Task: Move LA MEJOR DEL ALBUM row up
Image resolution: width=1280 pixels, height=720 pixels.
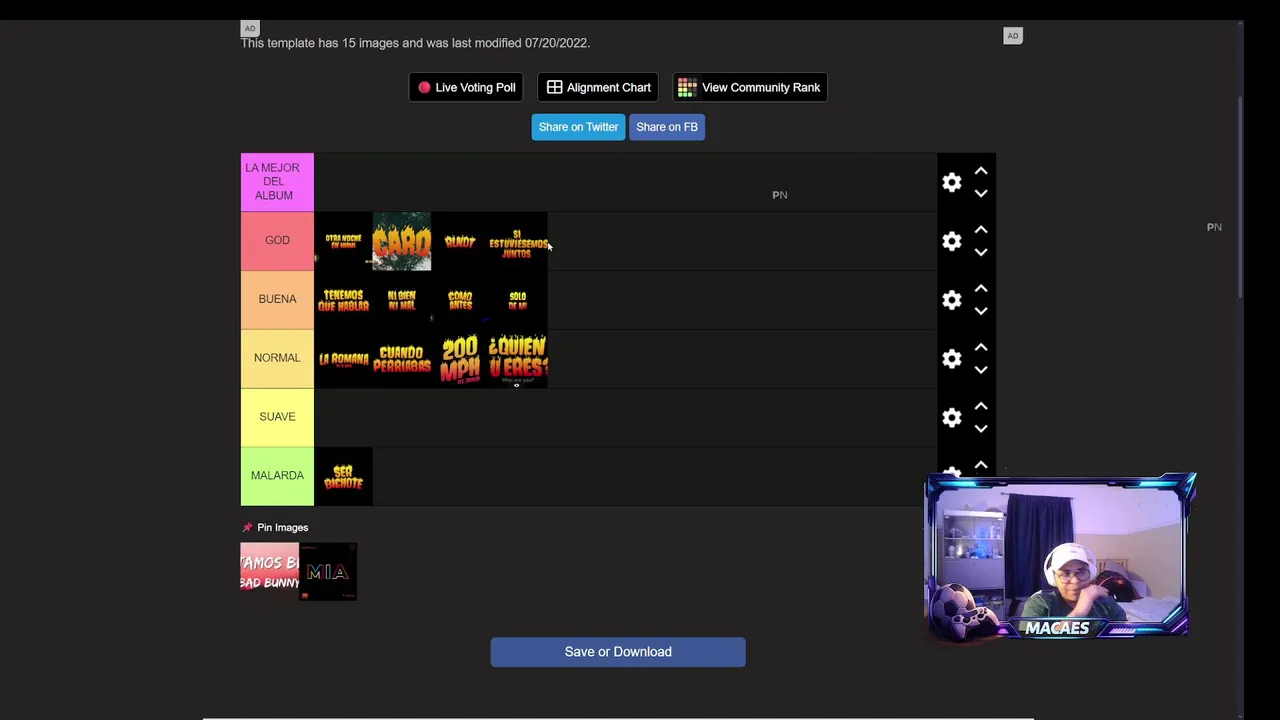Action: 981,171
